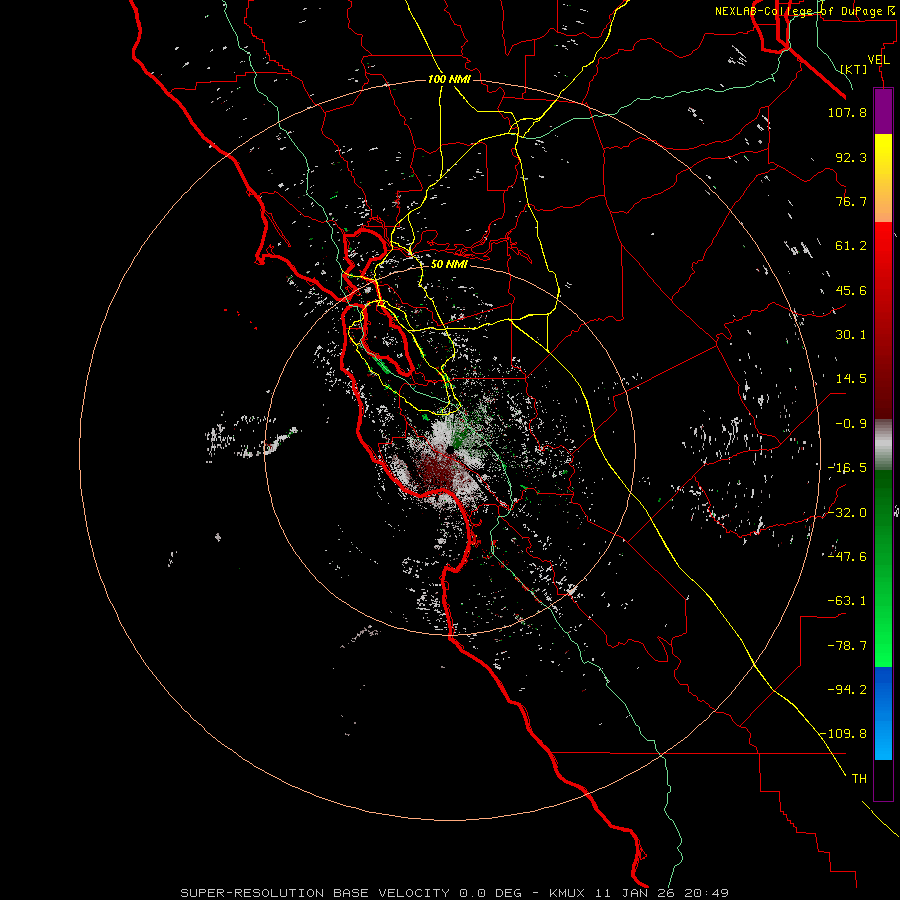Click the 76.7 velocity scale value

point(851,201)
